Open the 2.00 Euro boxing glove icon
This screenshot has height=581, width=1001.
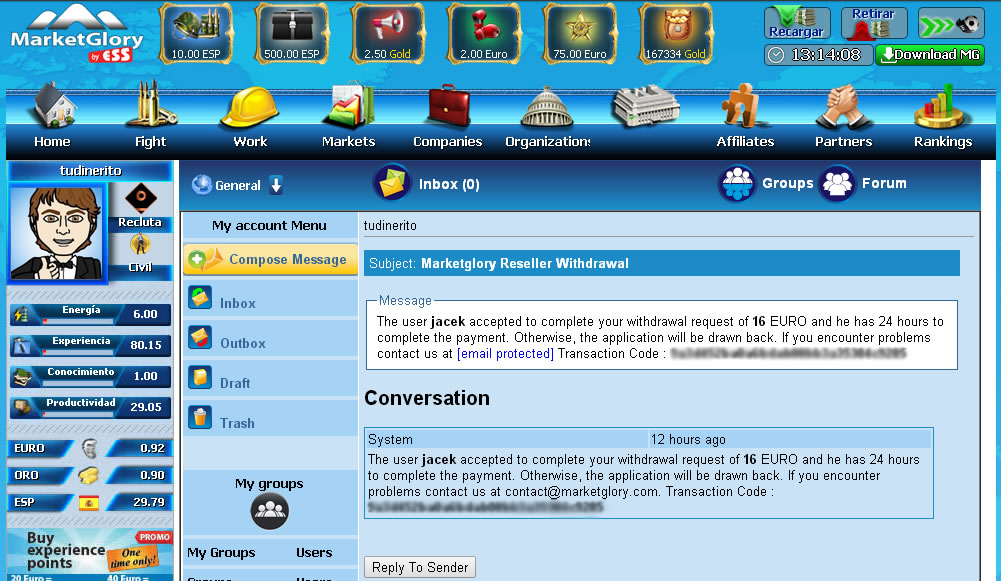pyautogui.click(x=483, y=33)
